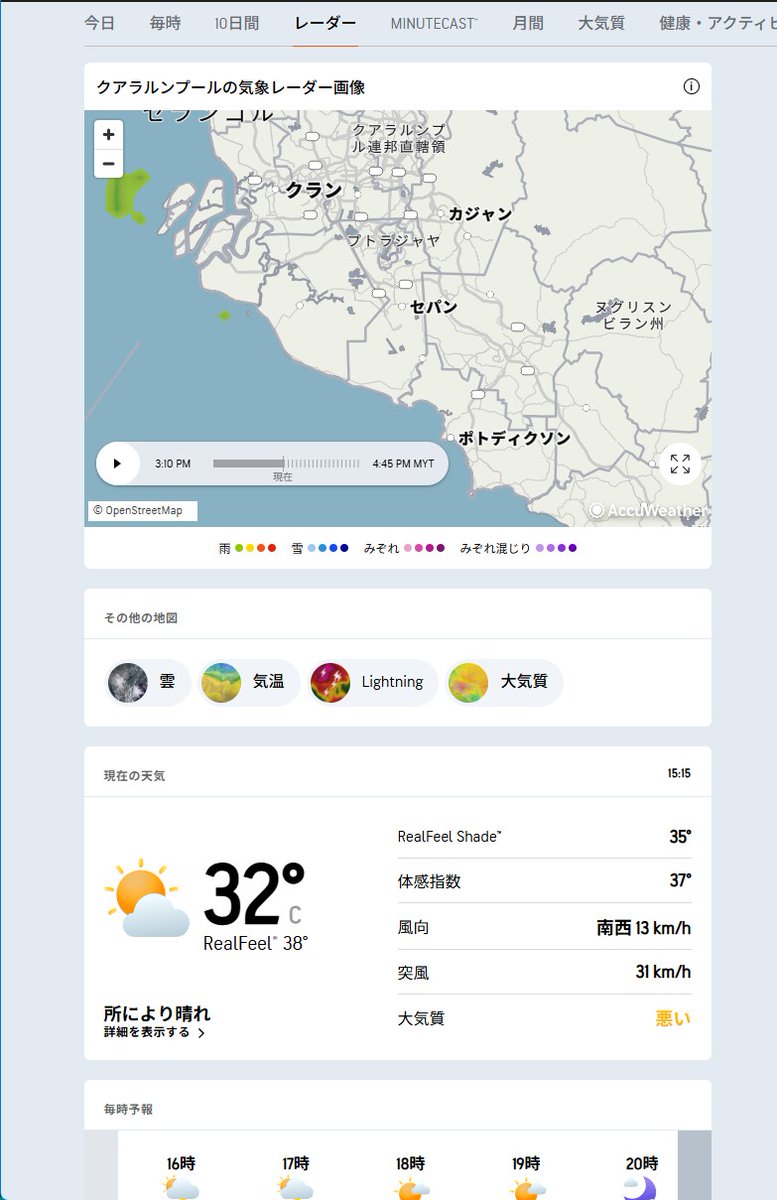The height and width of the screenshot is (1200, 777).
Task: Open the 毎時 tab
Action: [165, 23]
